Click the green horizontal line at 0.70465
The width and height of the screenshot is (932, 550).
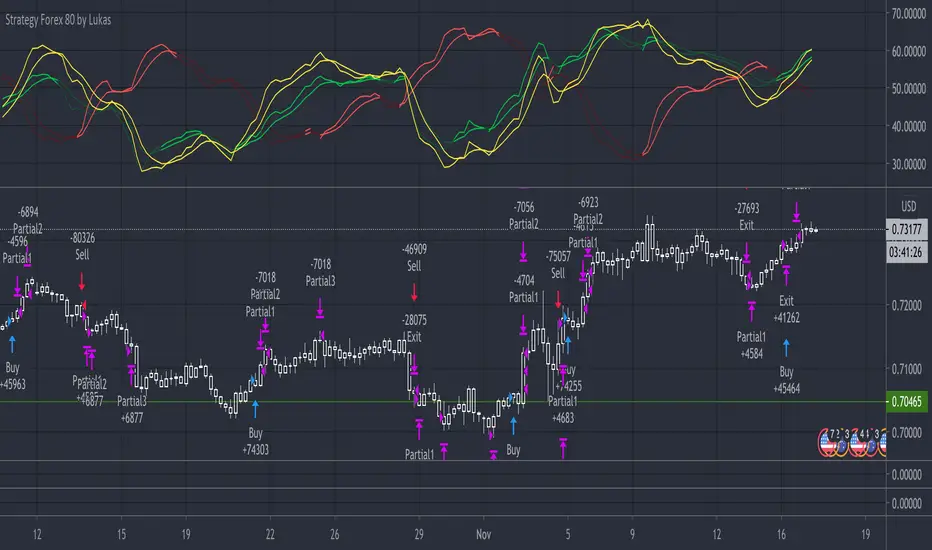443,402
